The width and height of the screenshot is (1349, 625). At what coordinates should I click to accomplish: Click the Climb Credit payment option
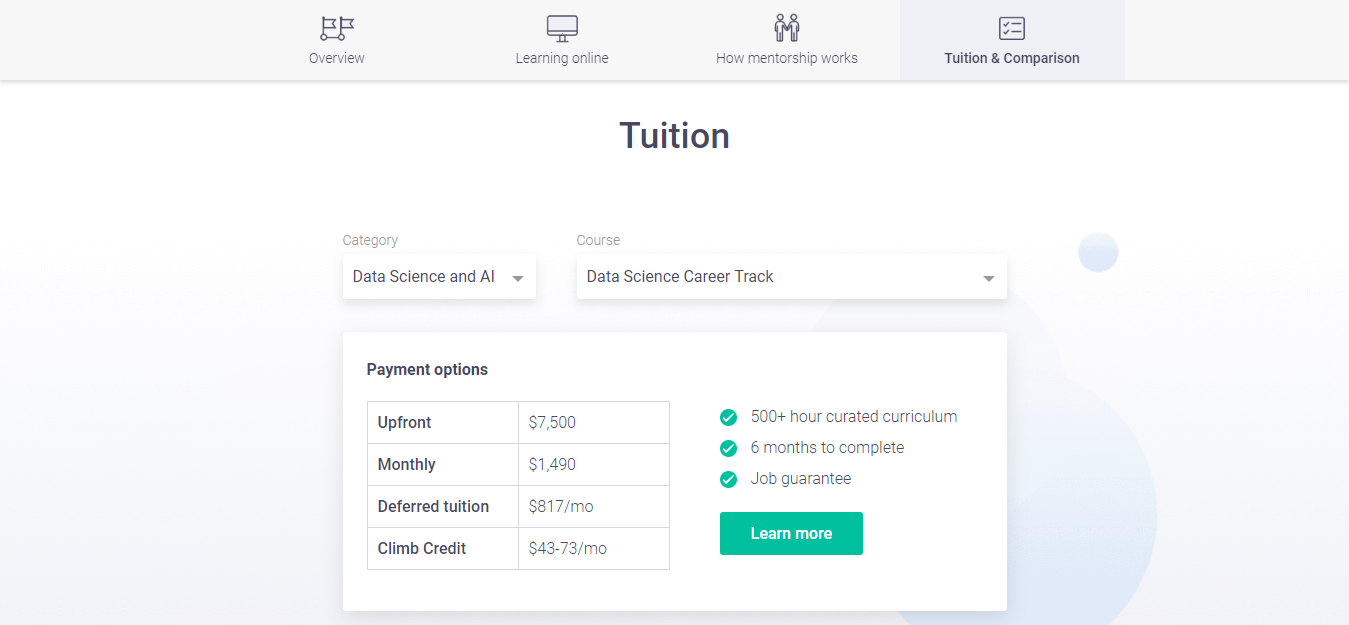pyautogui.click(x=422, y=549)
